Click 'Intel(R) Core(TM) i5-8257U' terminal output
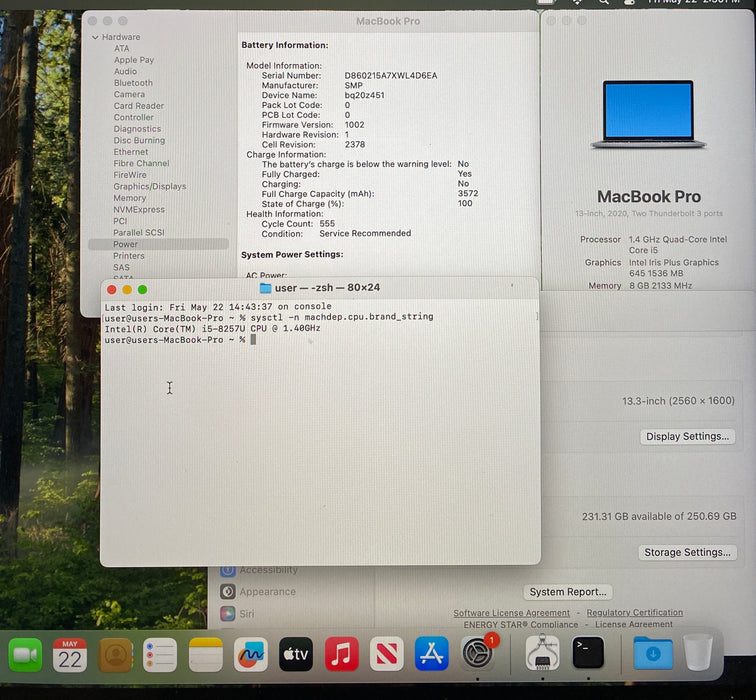This screenshot has width=756, height=700. [x=175, y=329]
